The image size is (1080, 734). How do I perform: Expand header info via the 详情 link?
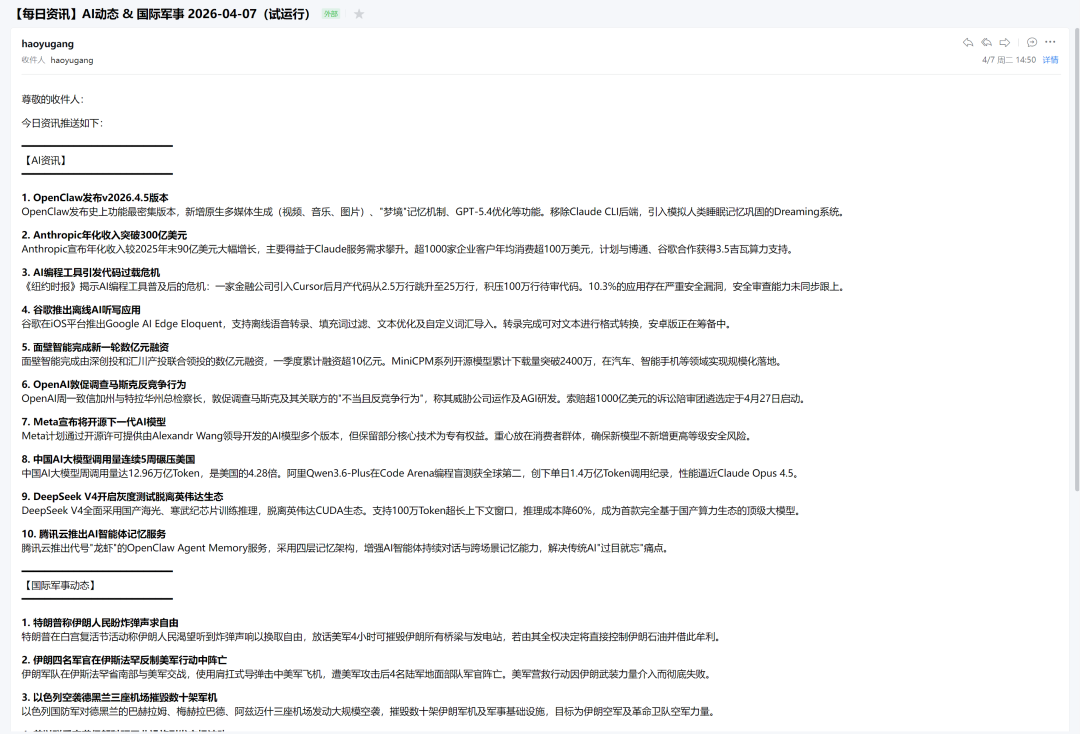[x=1050, y=60]
